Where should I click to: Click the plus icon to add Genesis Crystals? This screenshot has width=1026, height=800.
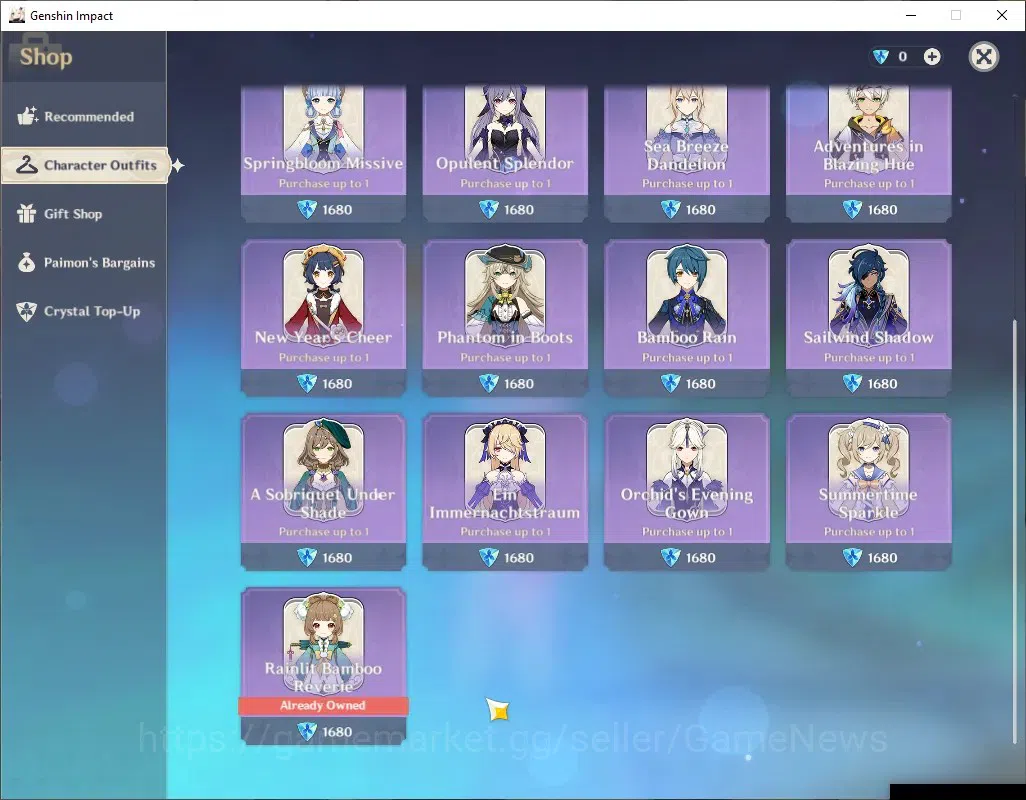click(932, 57)
